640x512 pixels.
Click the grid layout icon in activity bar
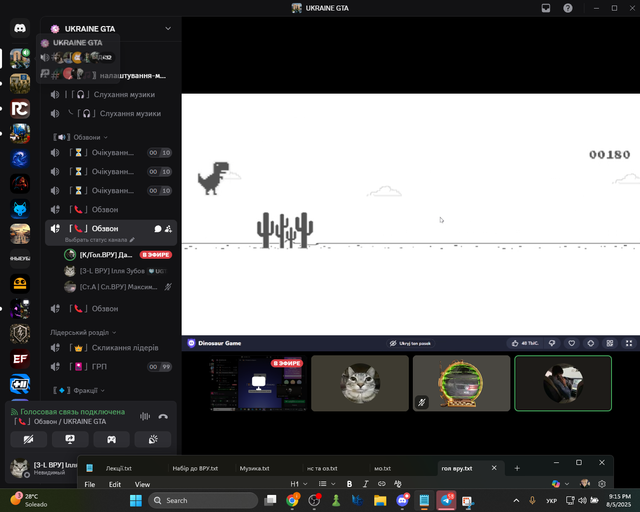(x=610, y=343)
